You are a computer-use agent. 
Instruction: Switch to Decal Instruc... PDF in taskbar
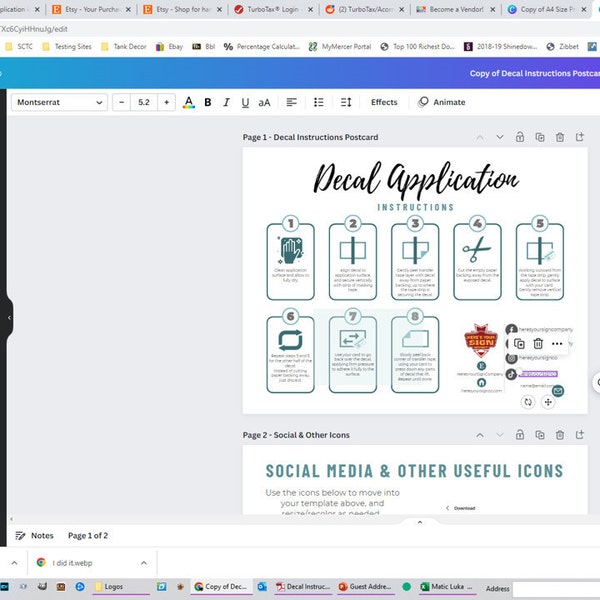(304, 587)
